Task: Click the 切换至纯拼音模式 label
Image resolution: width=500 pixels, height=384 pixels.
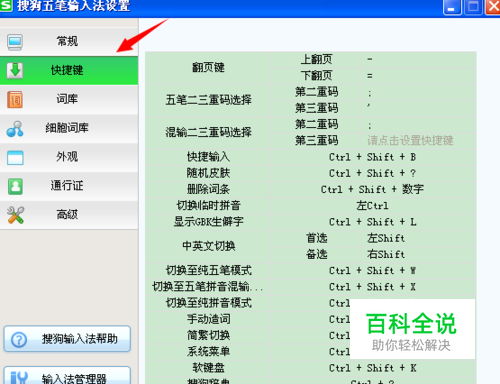Action: pos(208,303)
